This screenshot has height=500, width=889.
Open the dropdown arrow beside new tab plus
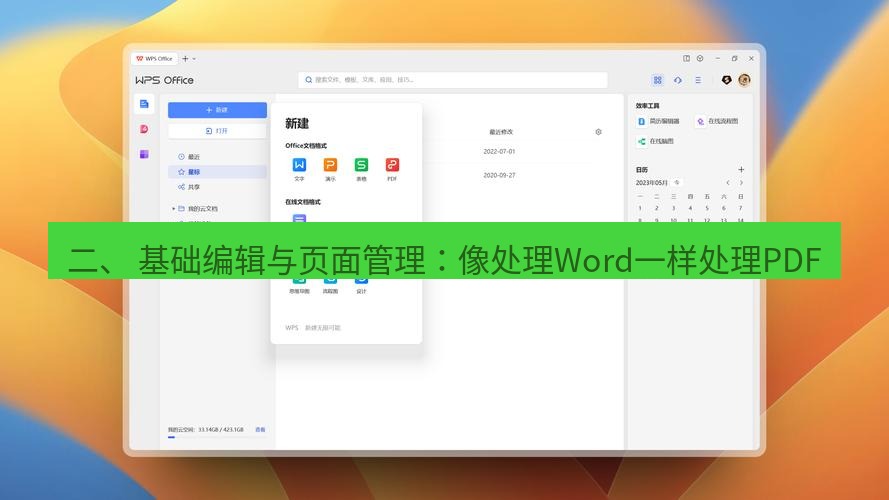194,58
